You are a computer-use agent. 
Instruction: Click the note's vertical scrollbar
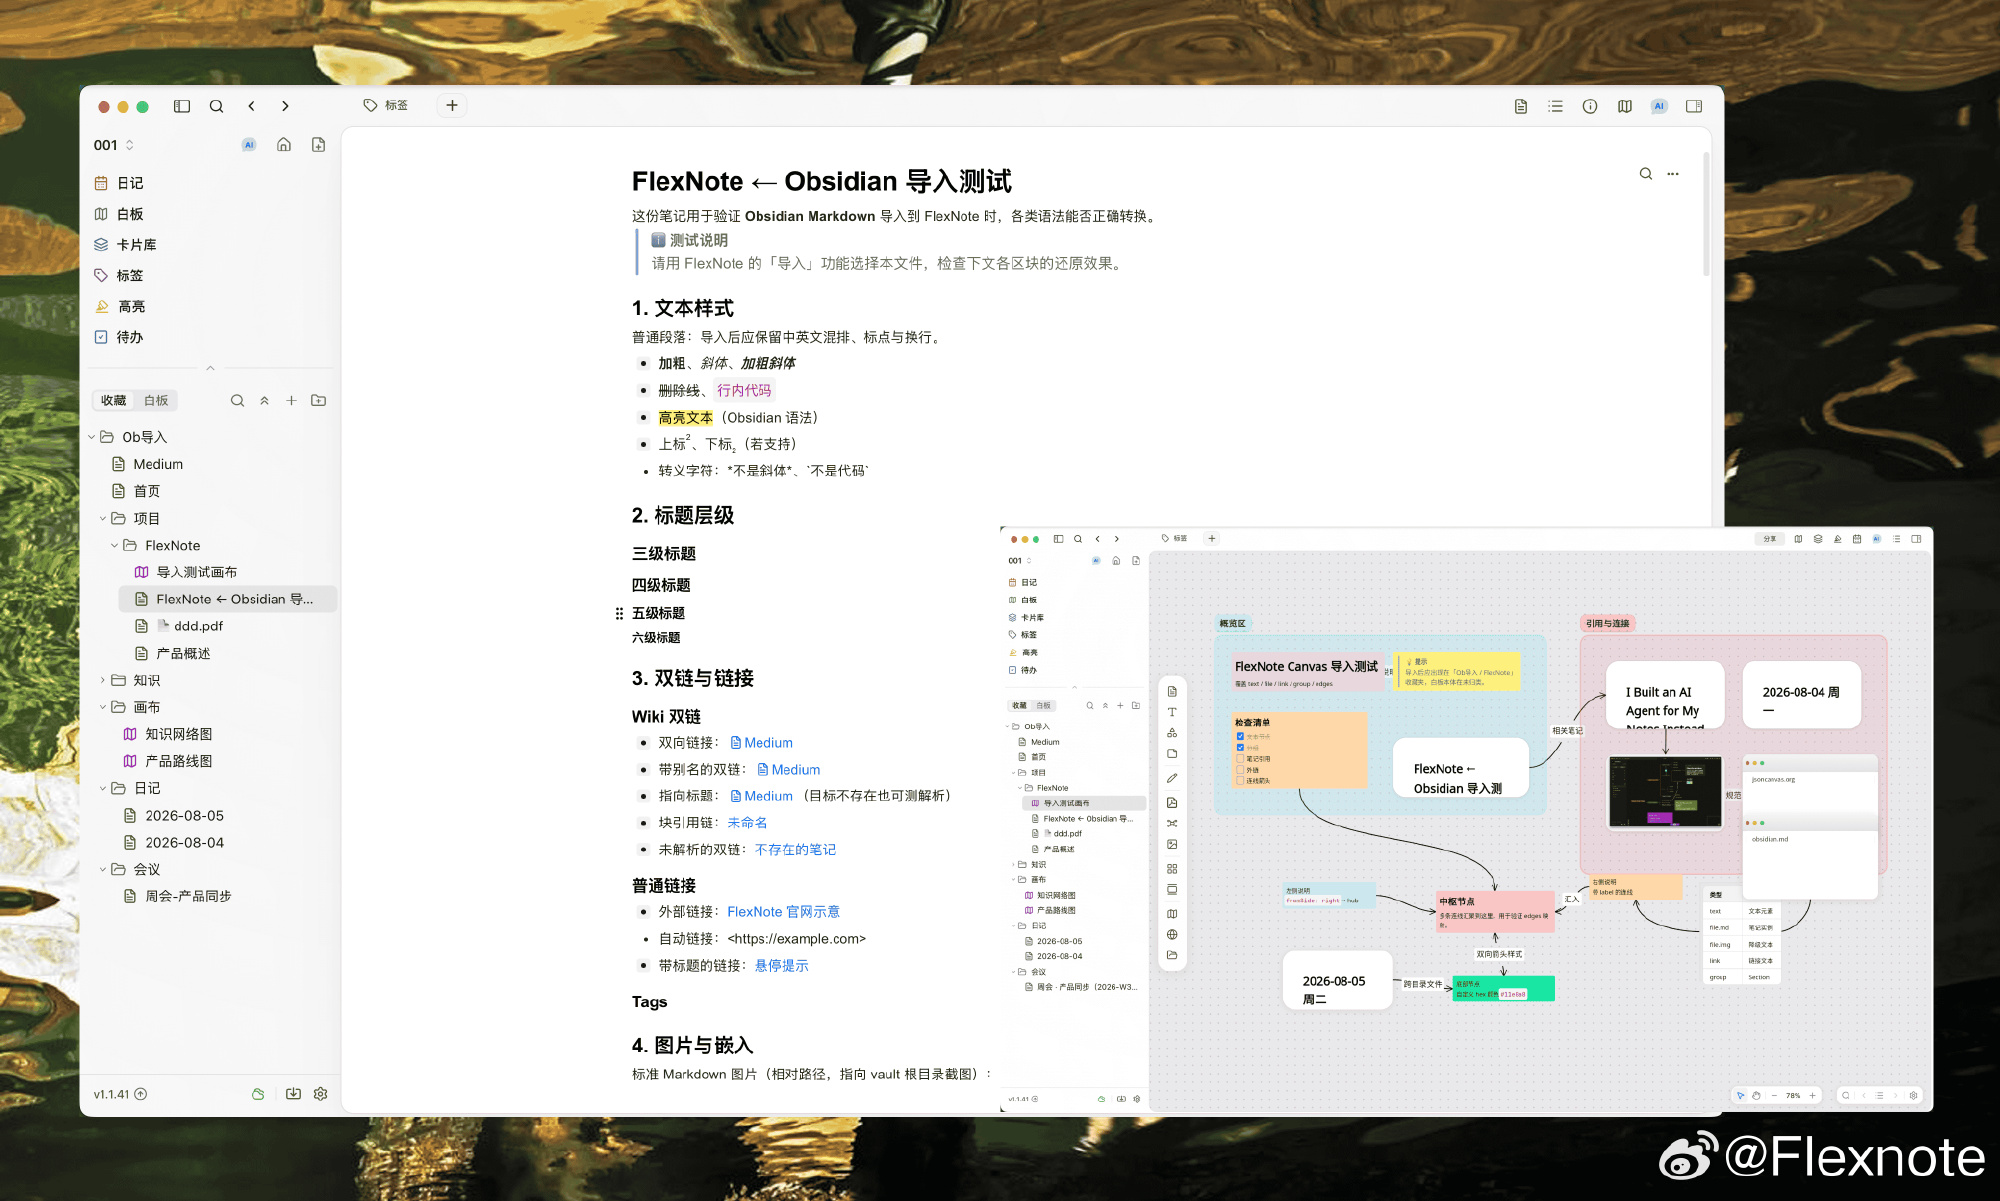coord(1706,215)
